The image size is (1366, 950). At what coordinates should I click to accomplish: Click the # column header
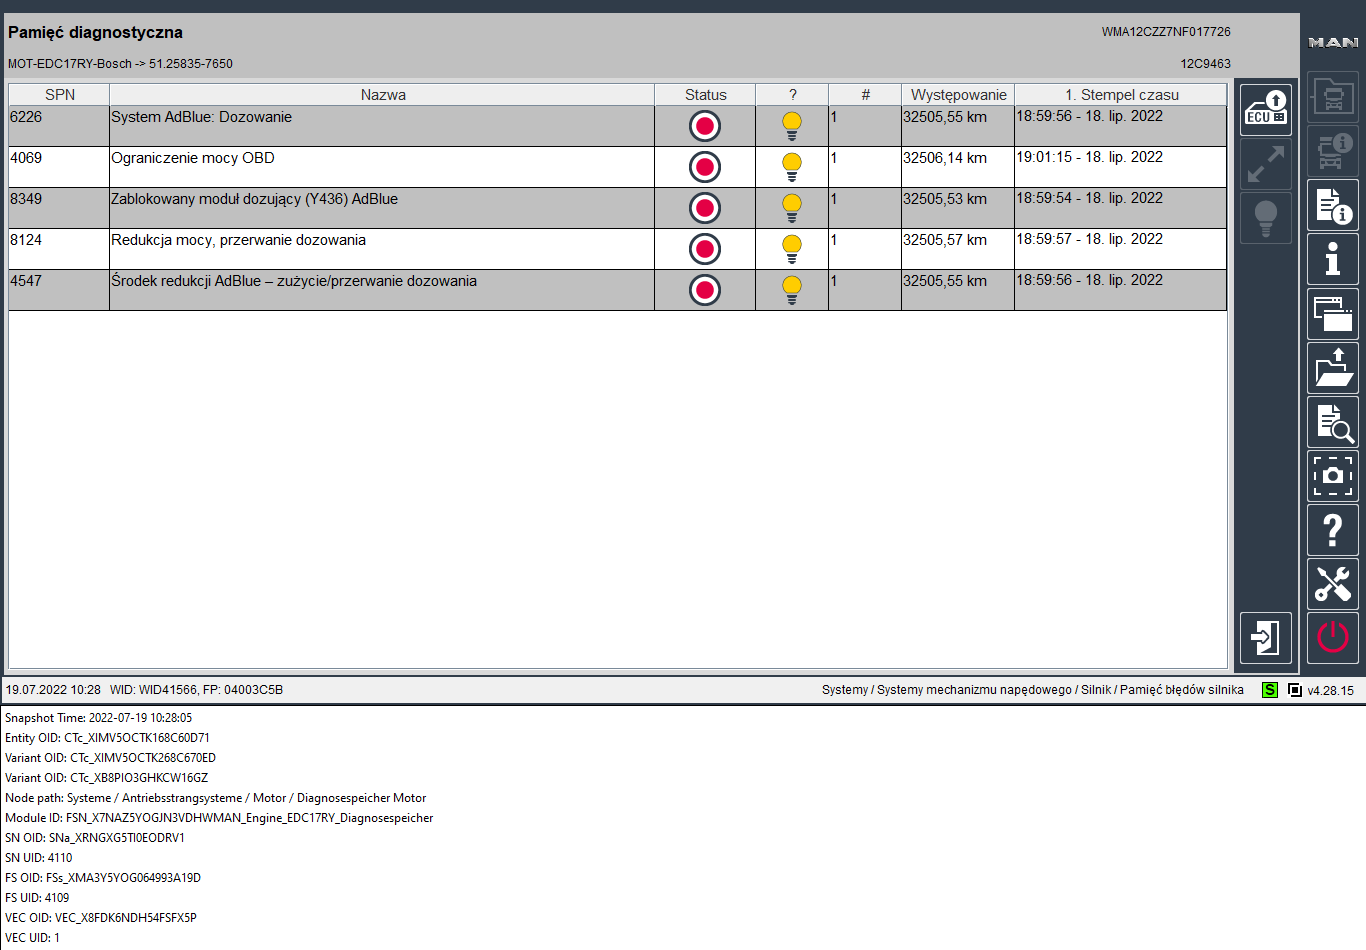point(866,95)
